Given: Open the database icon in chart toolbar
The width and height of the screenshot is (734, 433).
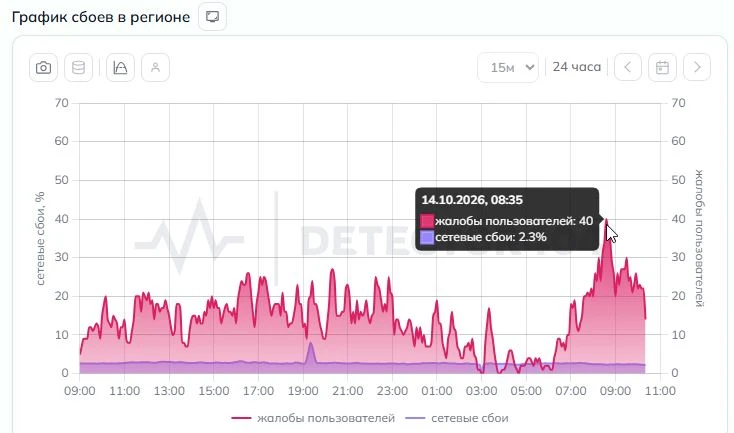Looking at the screenshot, I should pos(78,67).
